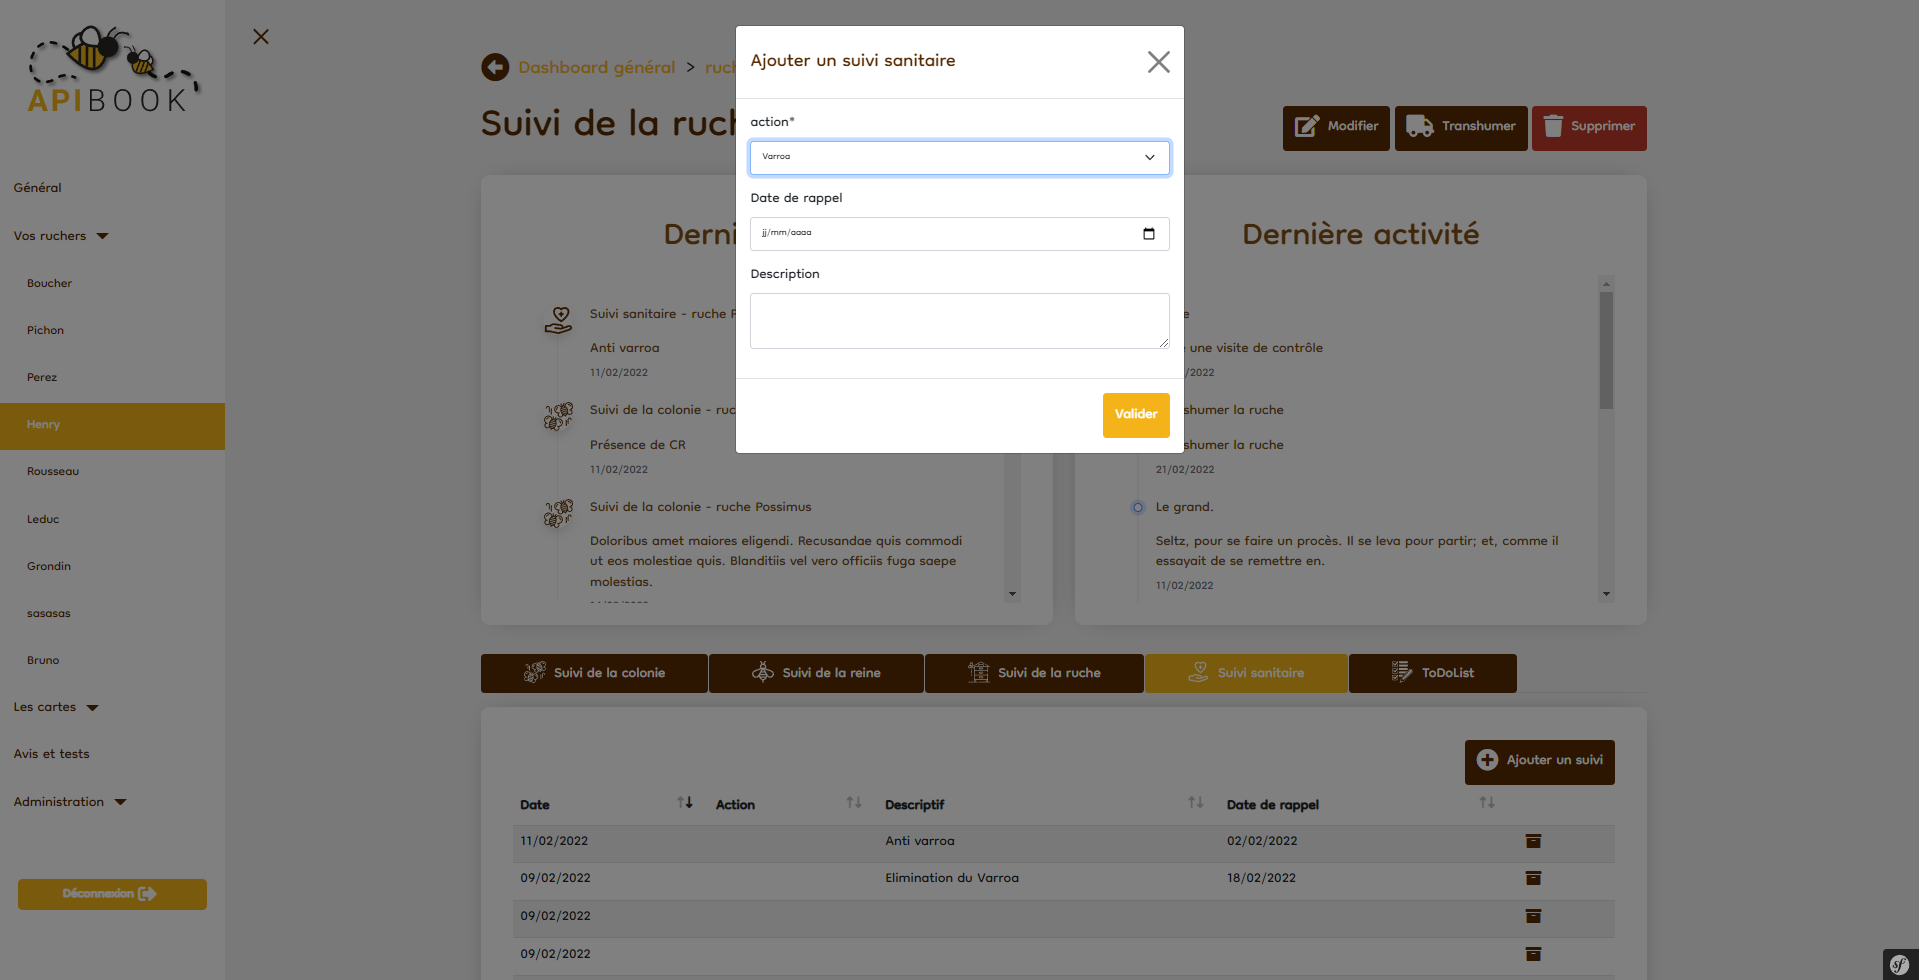Expand the Vos ruchers menu
The height and width of the screenshot is (980, 1919).
60,236
